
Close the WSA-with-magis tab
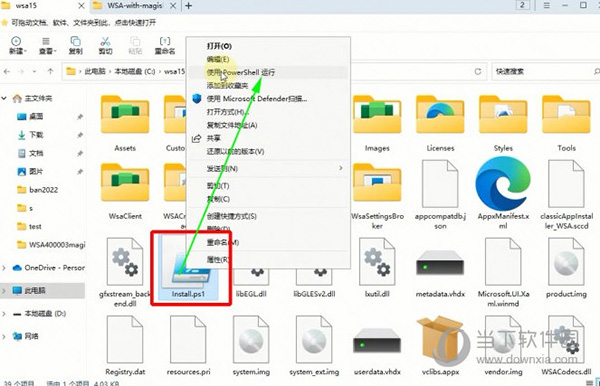point(173,6)
